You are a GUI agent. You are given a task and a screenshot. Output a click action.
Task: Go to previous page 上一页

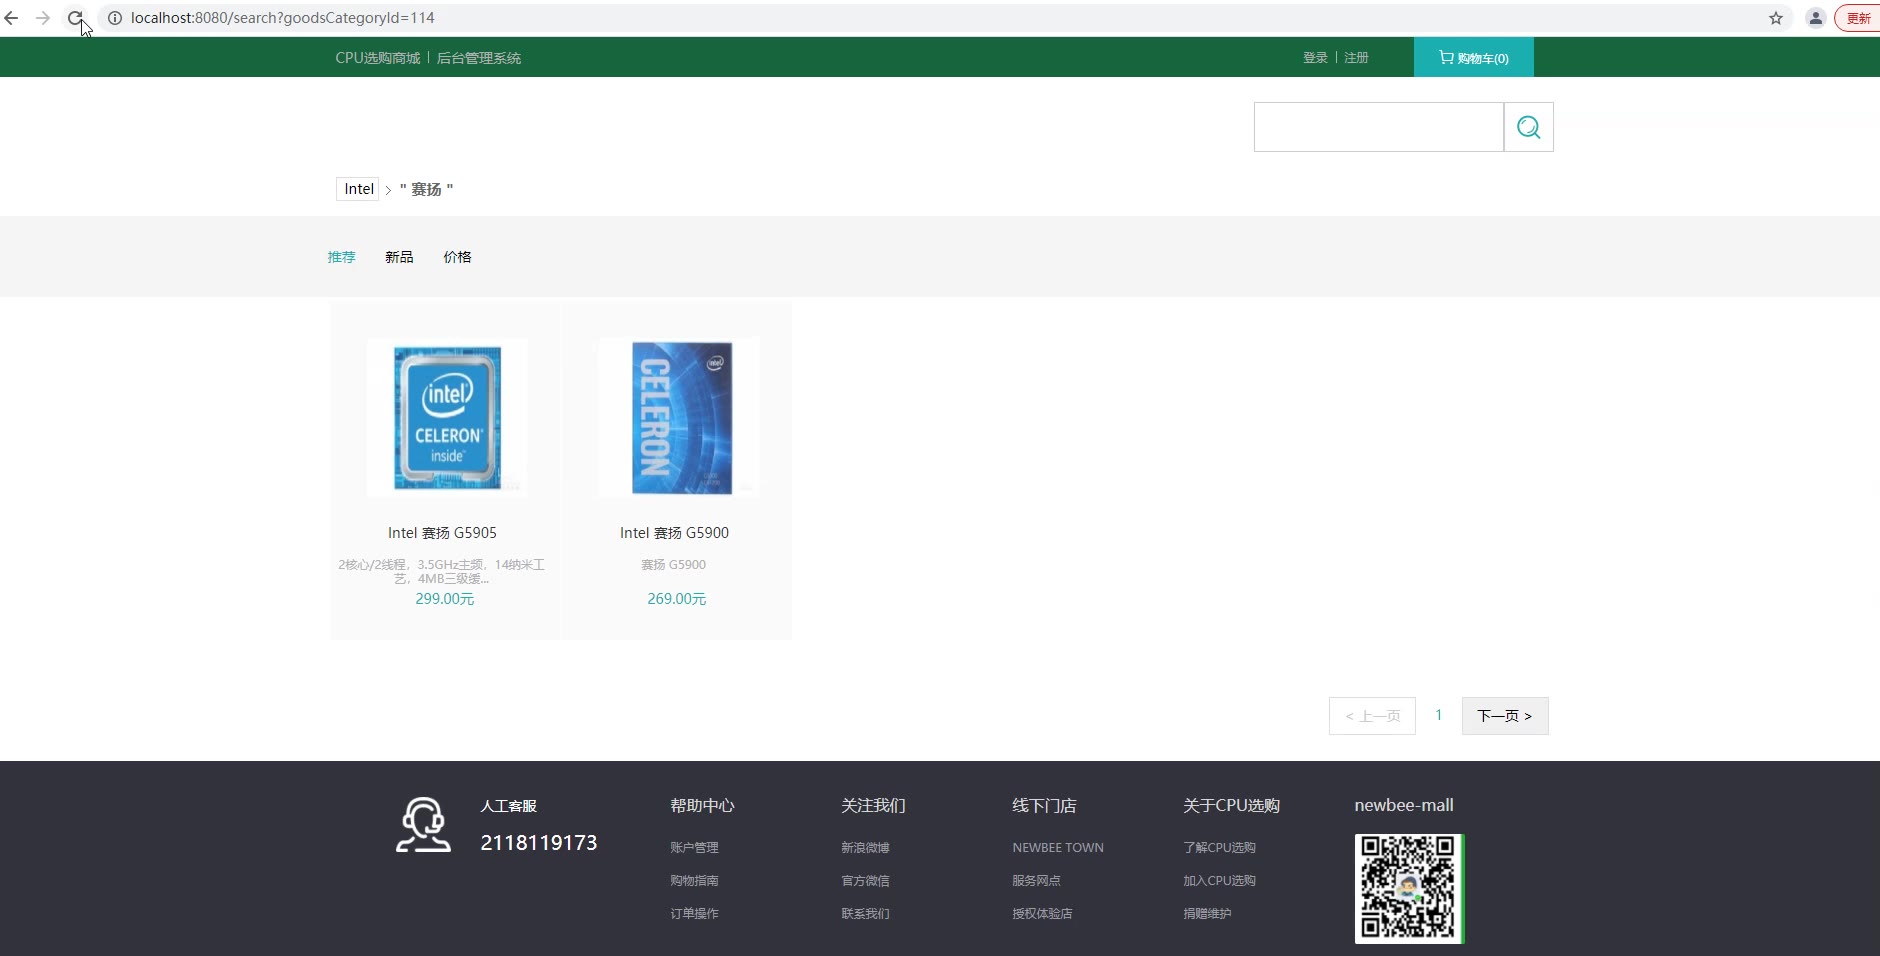click(1372, 716)
